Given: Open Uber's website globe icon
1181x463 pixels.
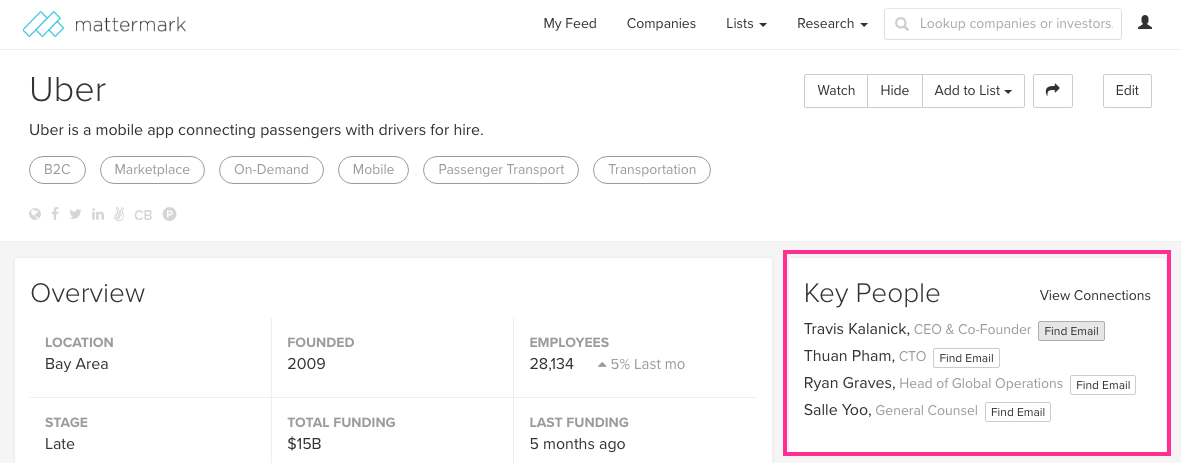Looking at the screenshot, I should [x=35, y=215].
